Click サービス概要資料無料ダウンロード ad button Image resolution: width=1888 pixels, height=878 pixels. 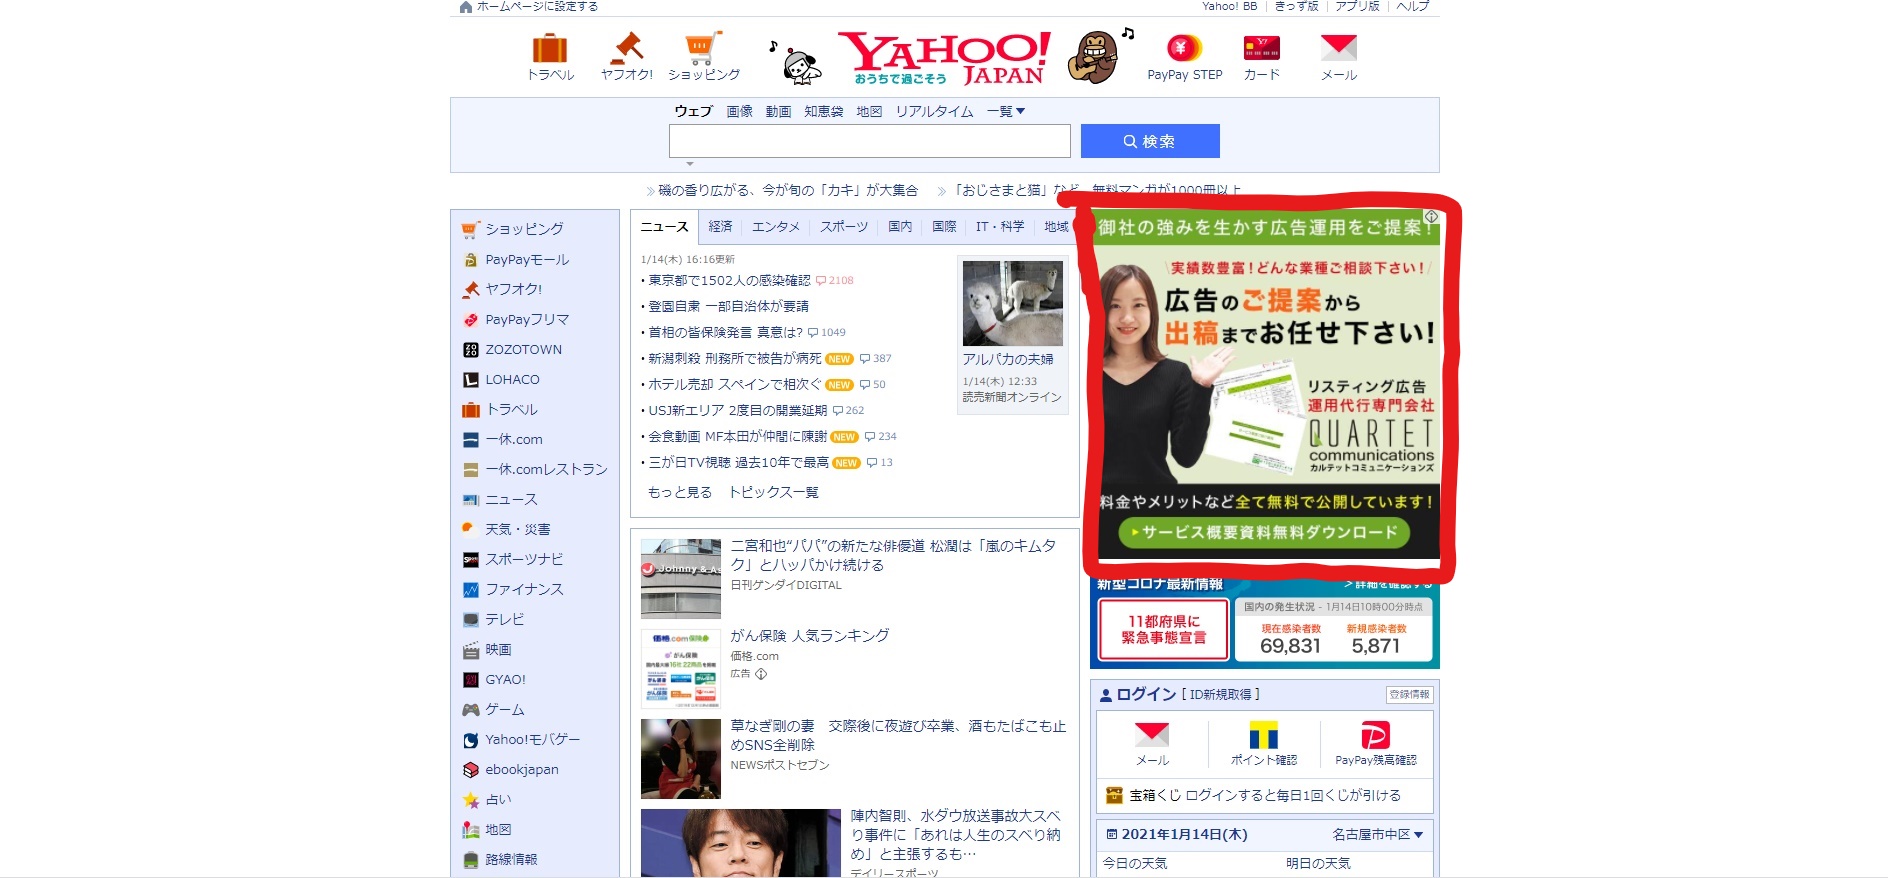(x=1265, y=532)
